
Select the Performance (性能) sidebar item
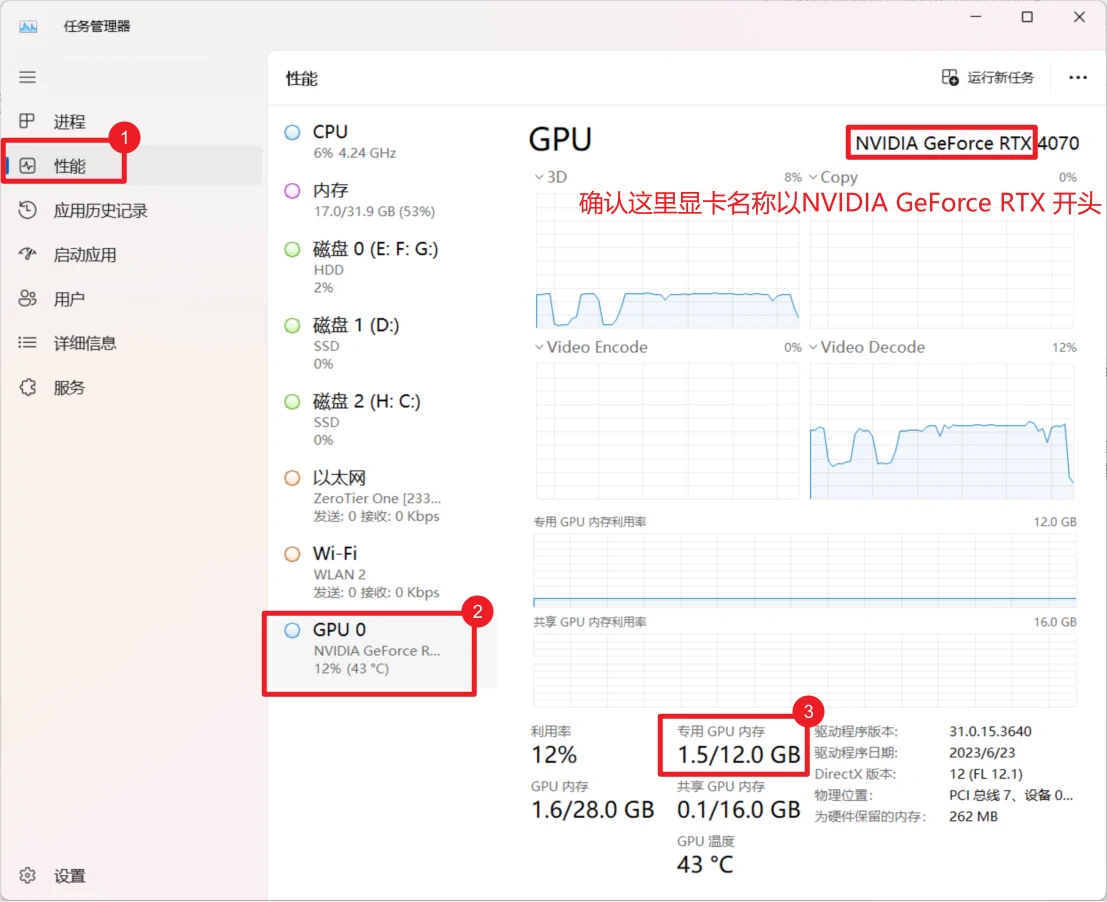pos(69,166)
